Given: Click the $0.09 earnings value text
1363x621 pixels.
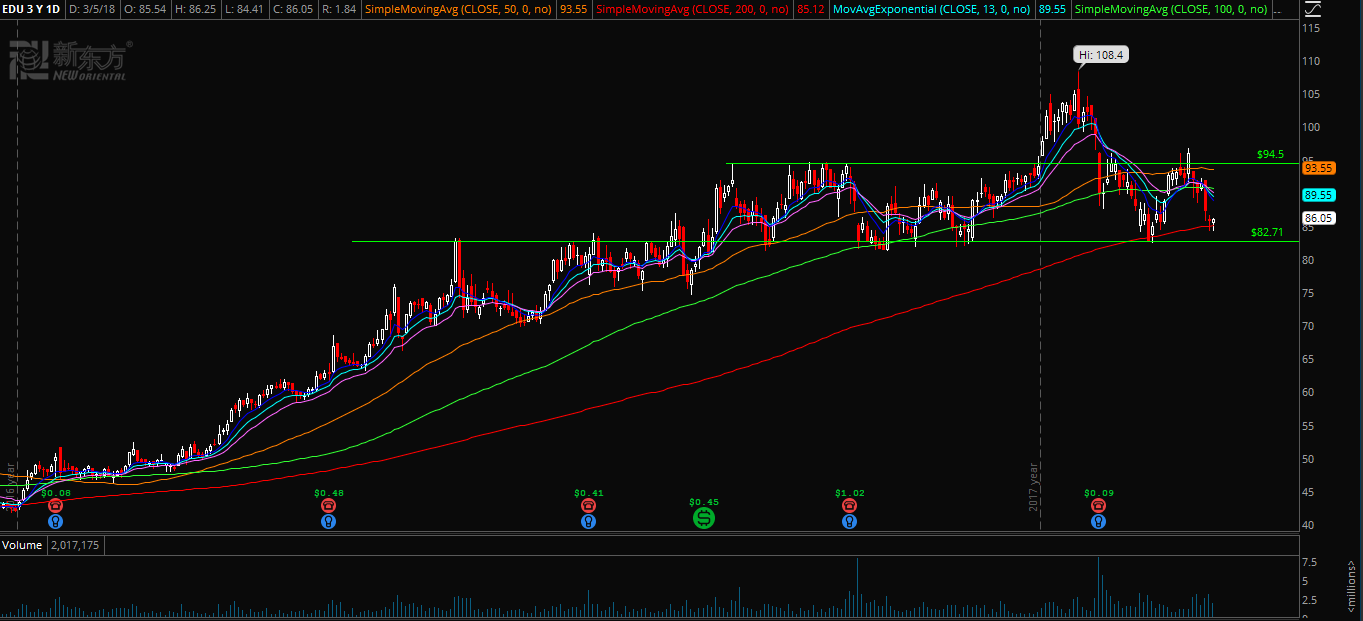Looking at the screenshot, I should 1098,493.
